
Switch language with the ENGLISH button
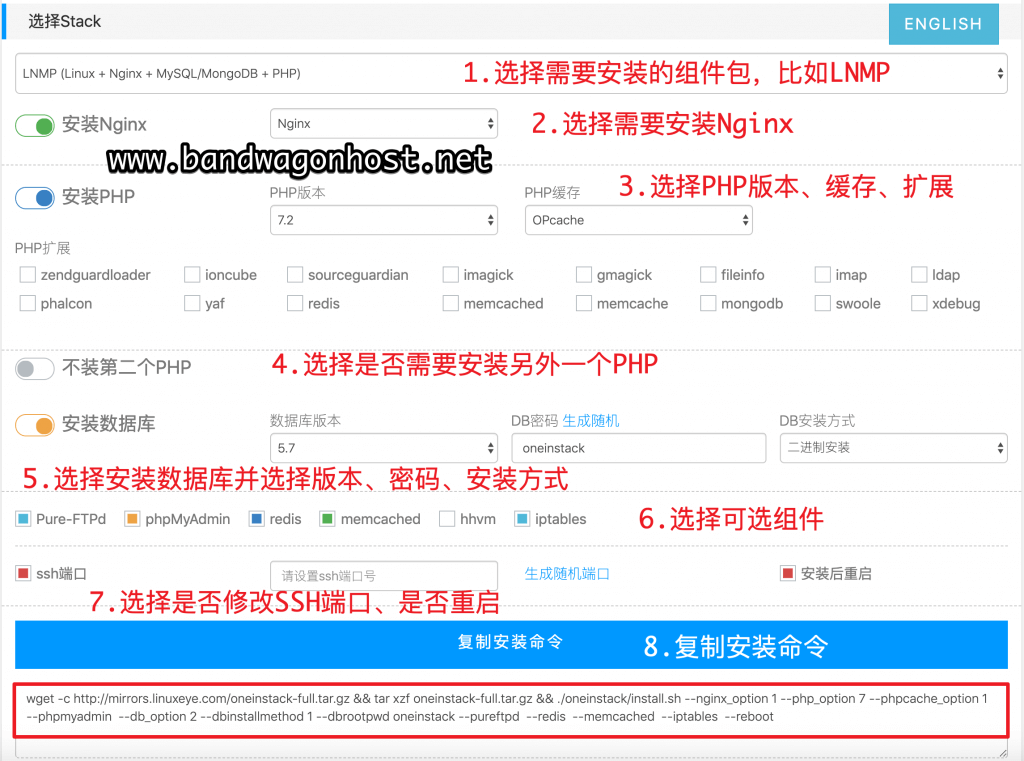943,24
